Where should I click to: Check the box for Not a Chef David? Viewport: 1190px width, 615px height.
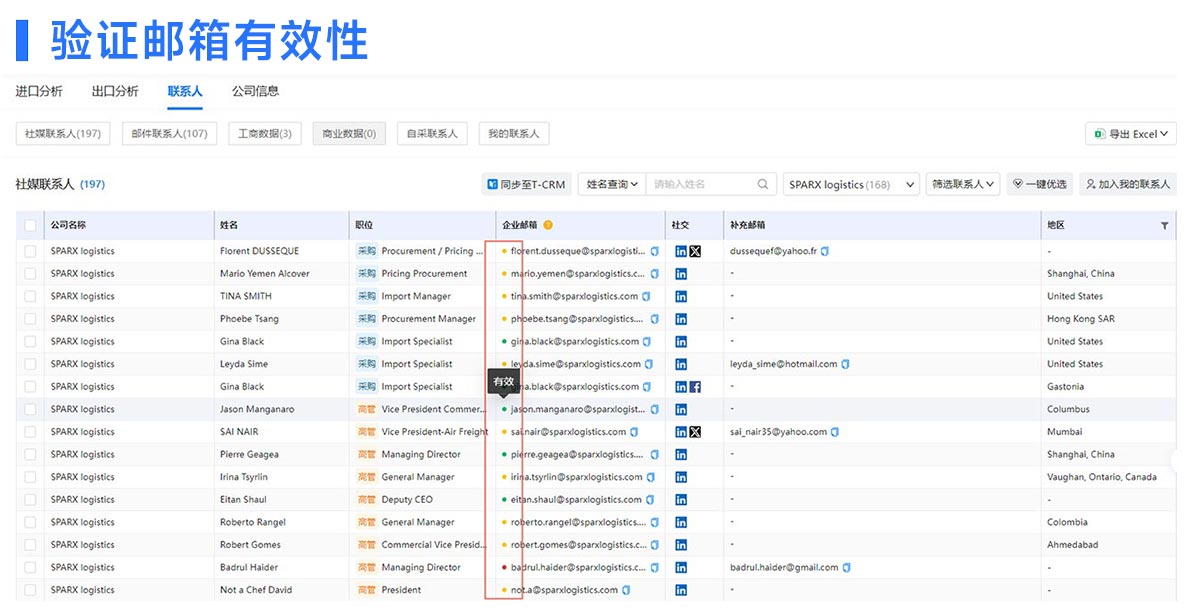pyautogui.click(x=30, y=590)
